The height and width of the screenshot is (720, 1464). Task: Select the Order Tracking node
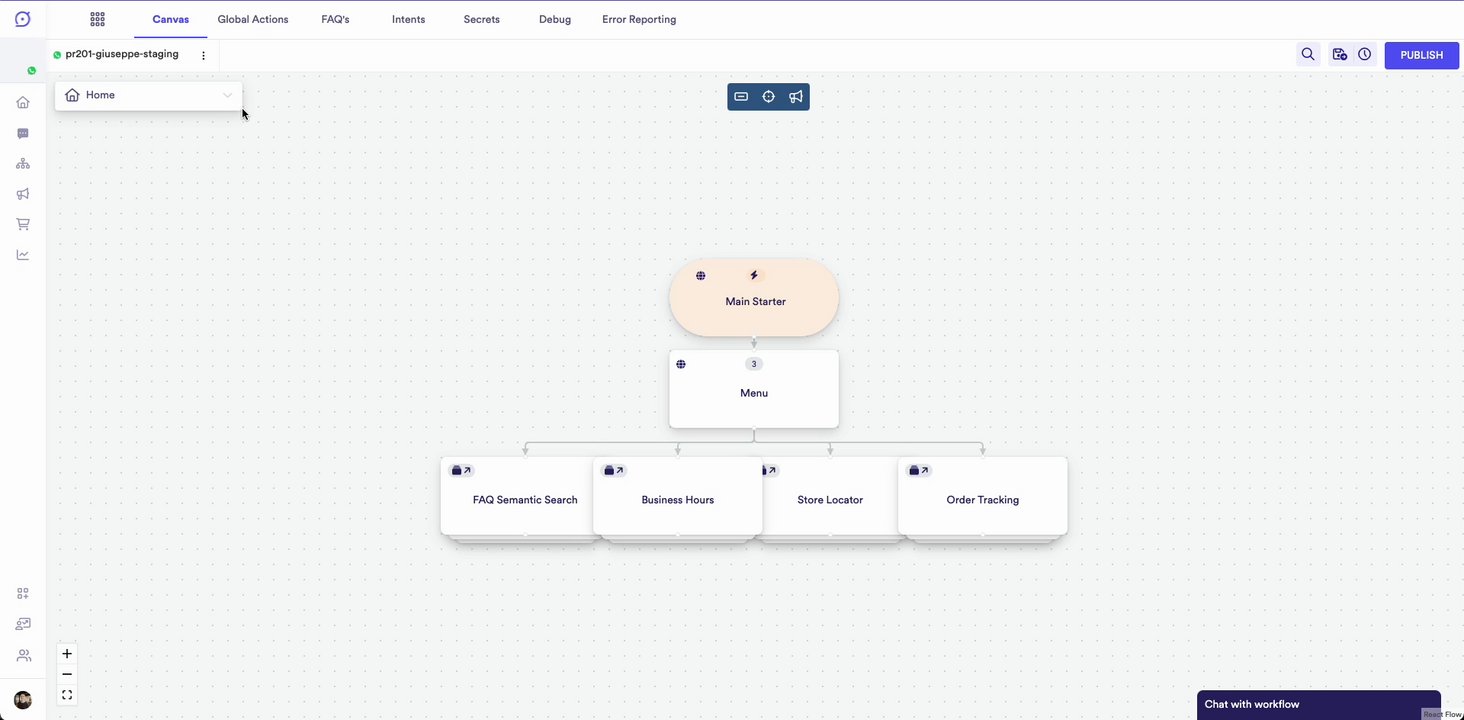tap(983, 496)
